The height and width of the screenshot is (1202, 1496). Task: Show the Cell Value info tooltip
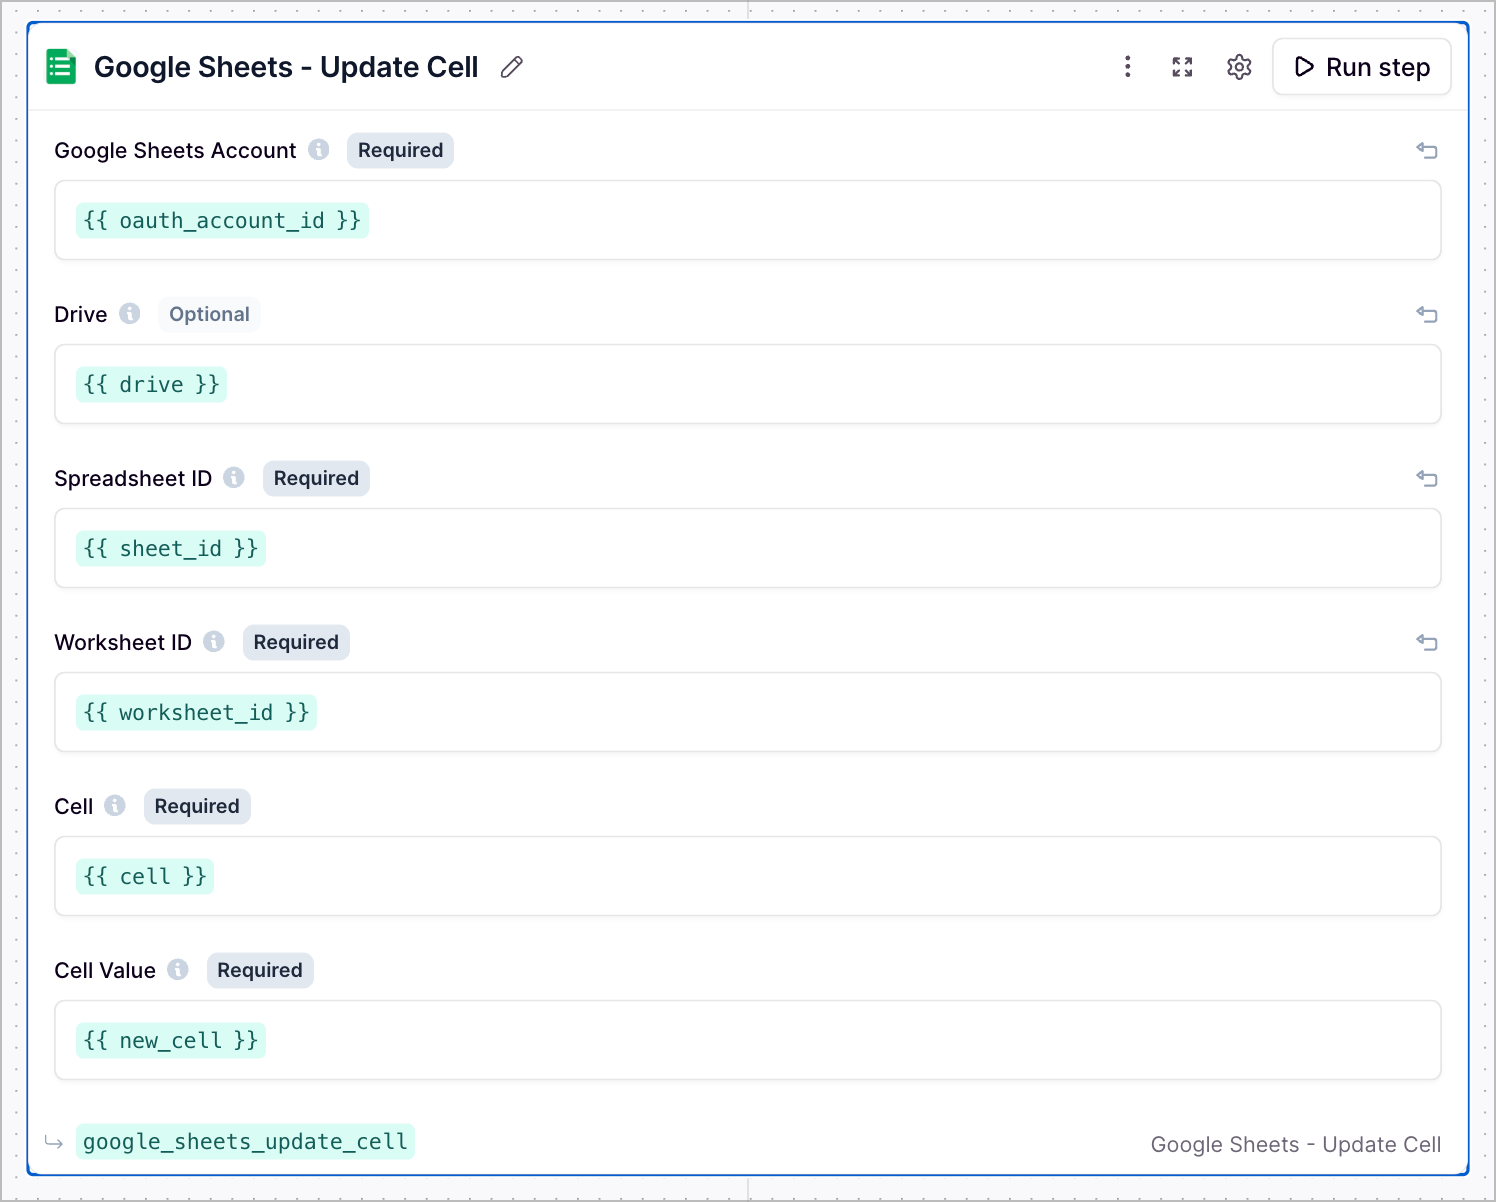click(178, 969)
